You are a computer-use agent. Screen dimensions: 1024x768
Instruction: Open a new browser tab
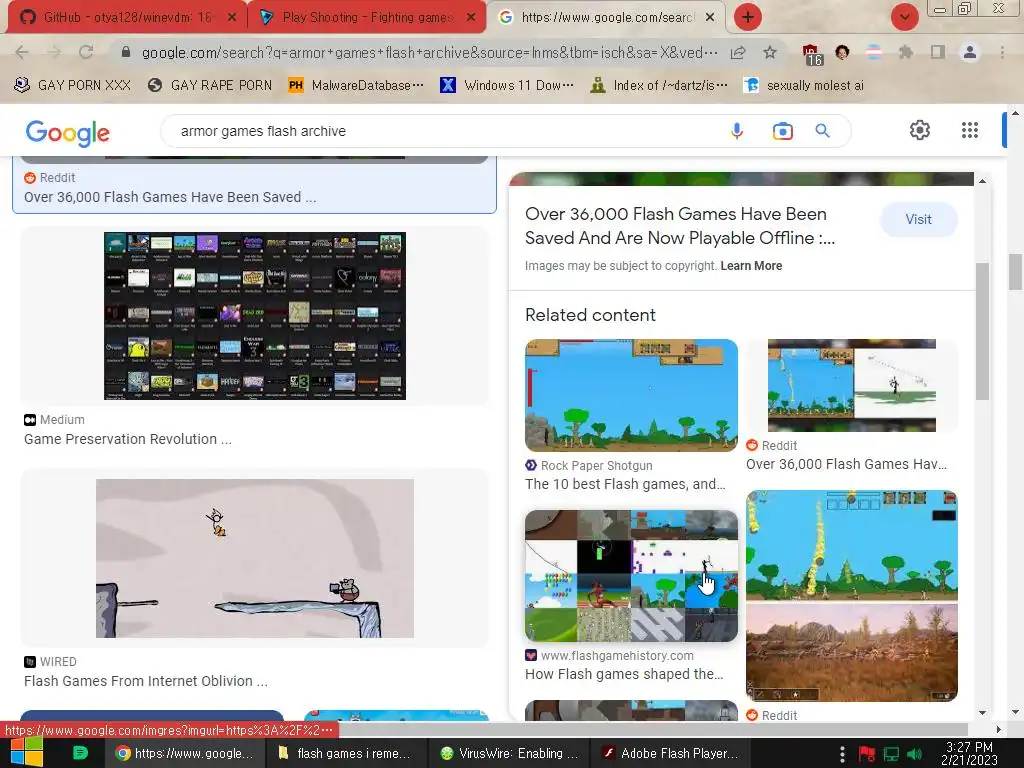coord(748,17)
